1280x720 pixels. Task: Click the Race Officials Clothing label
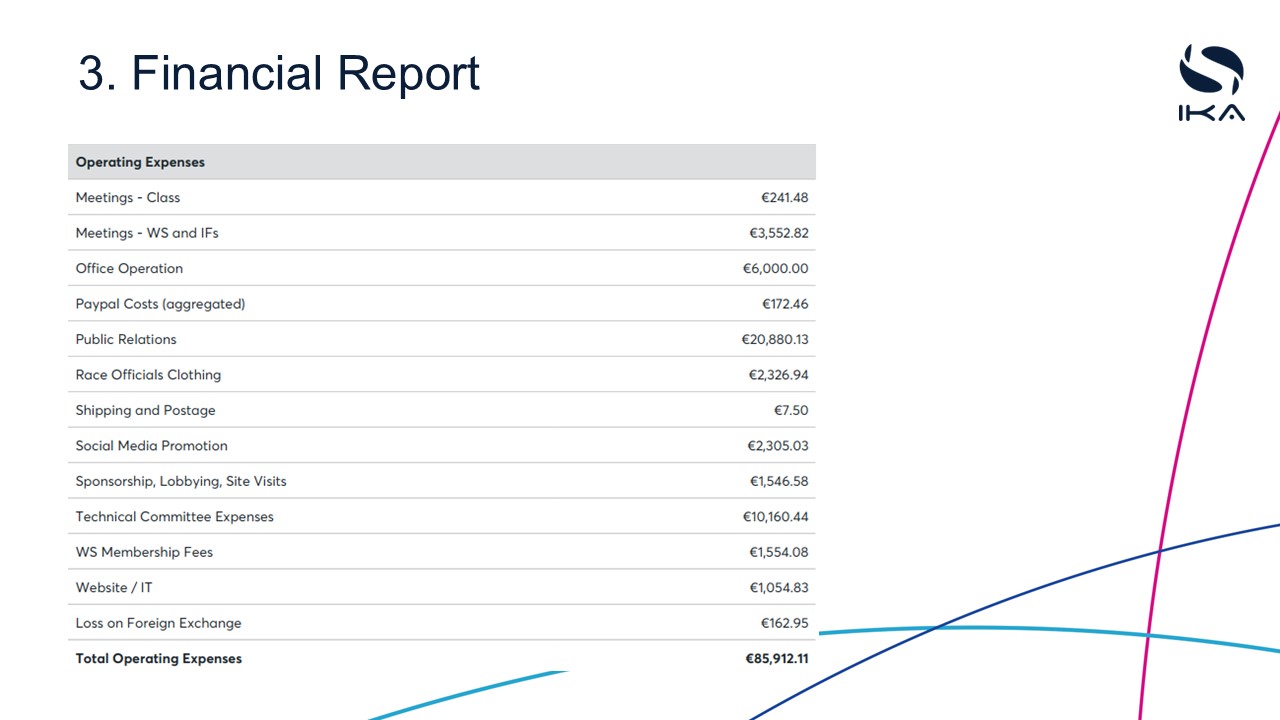coord(148,375)
